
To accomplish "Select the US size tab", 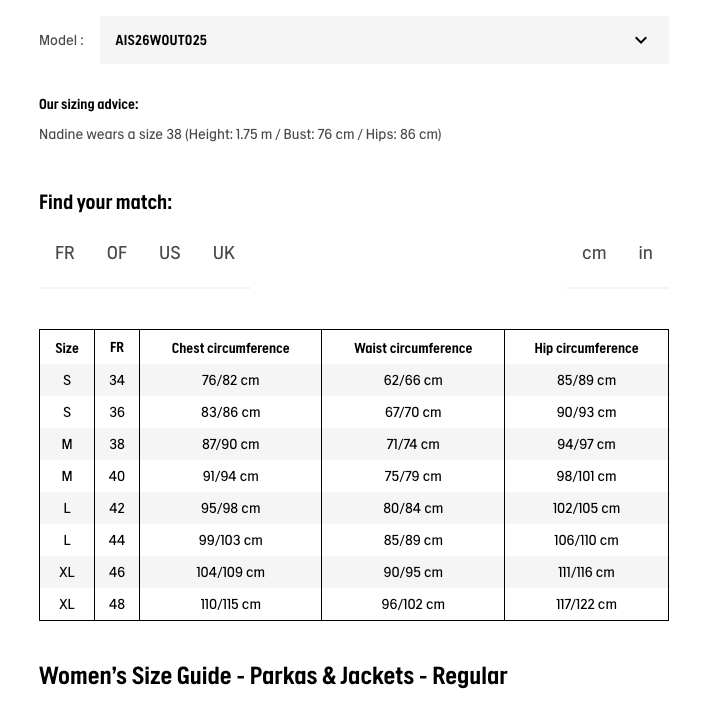I will [x=170, y=253].
